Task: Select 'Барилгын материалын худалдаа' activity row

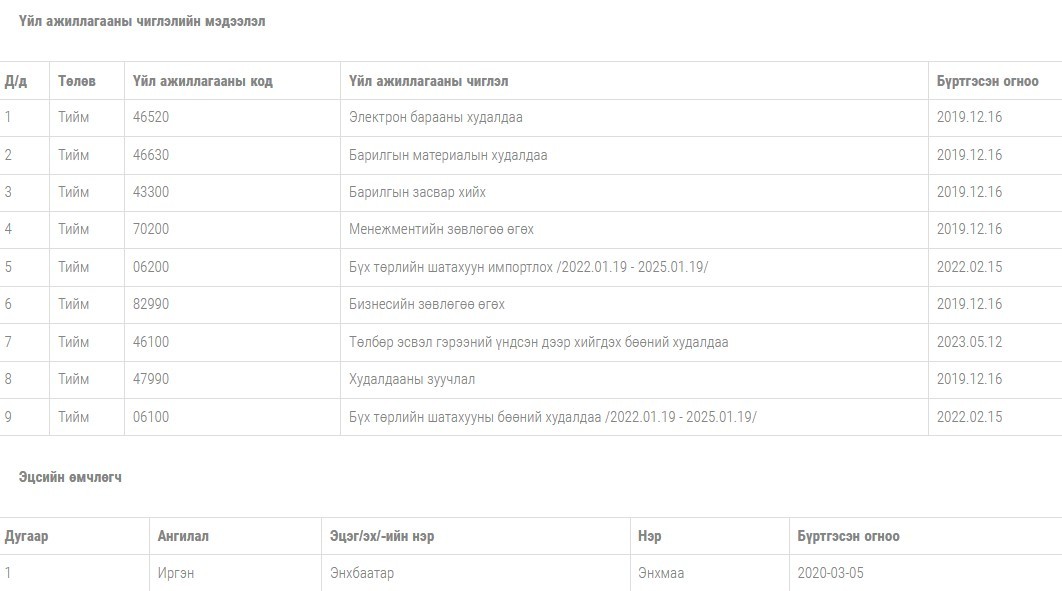Action: point(448,155)
